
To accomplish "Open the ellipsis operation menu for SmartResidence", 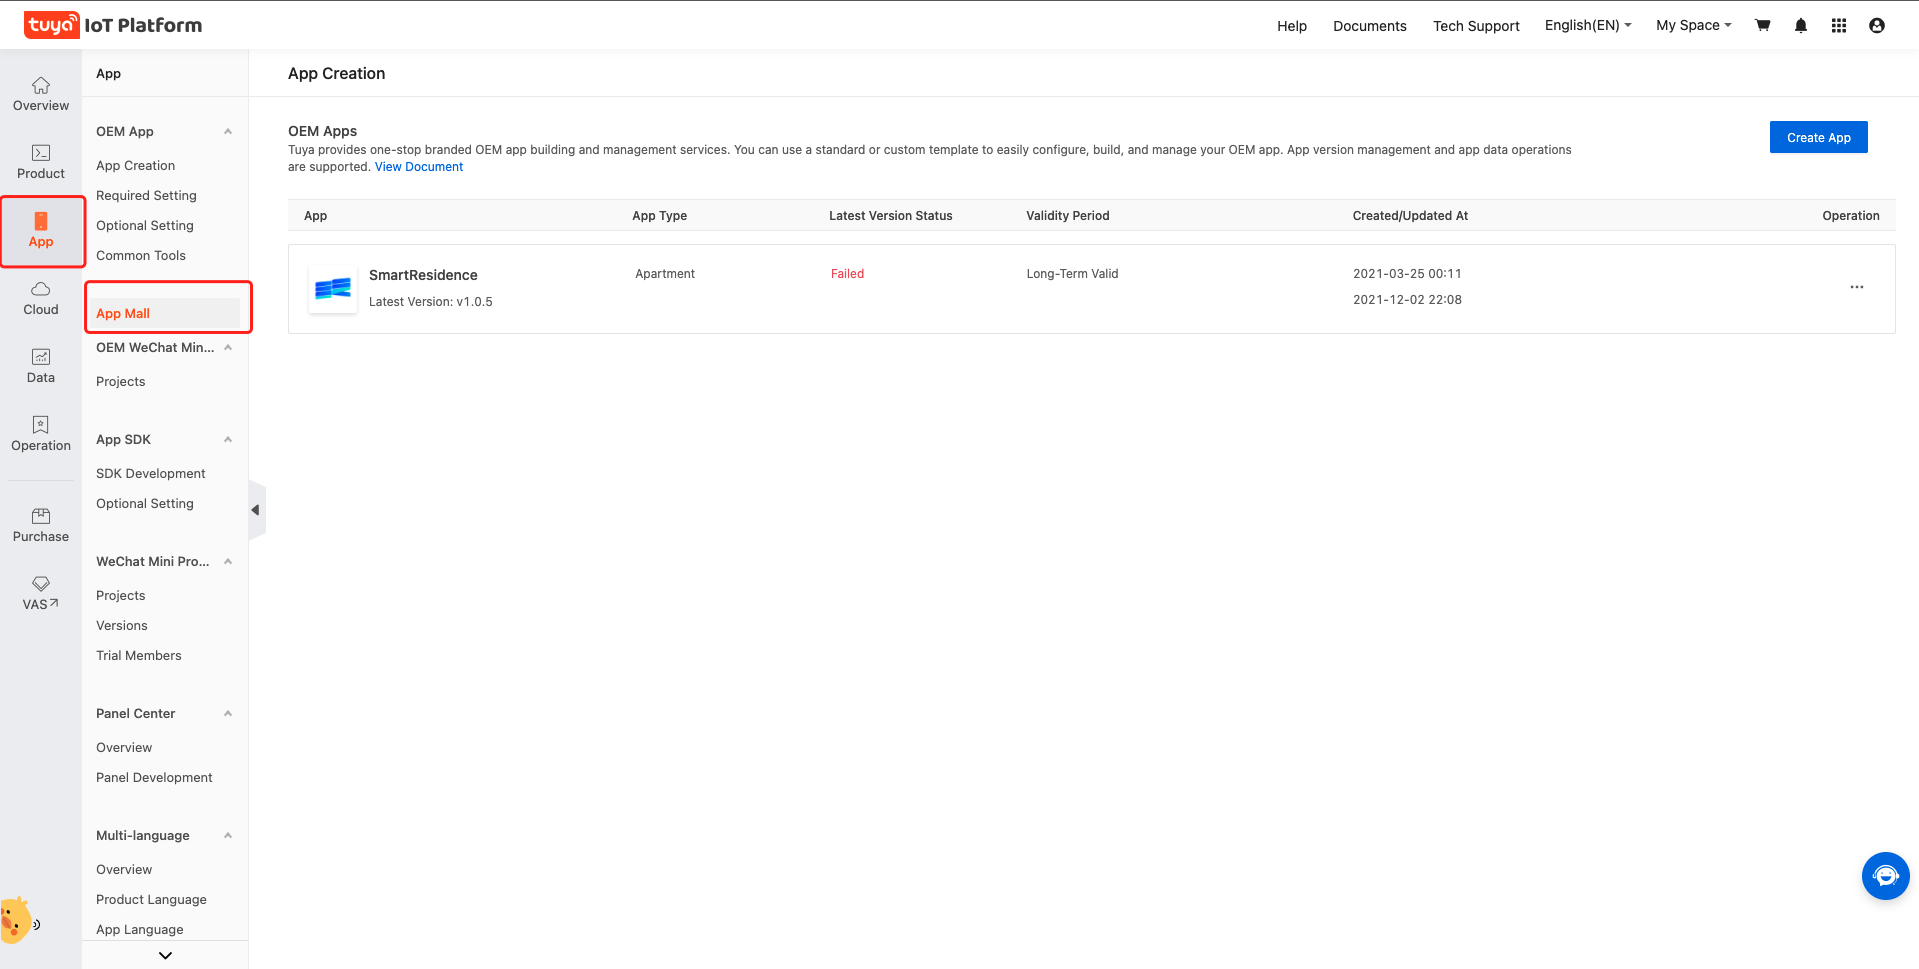I will 1856,287.
